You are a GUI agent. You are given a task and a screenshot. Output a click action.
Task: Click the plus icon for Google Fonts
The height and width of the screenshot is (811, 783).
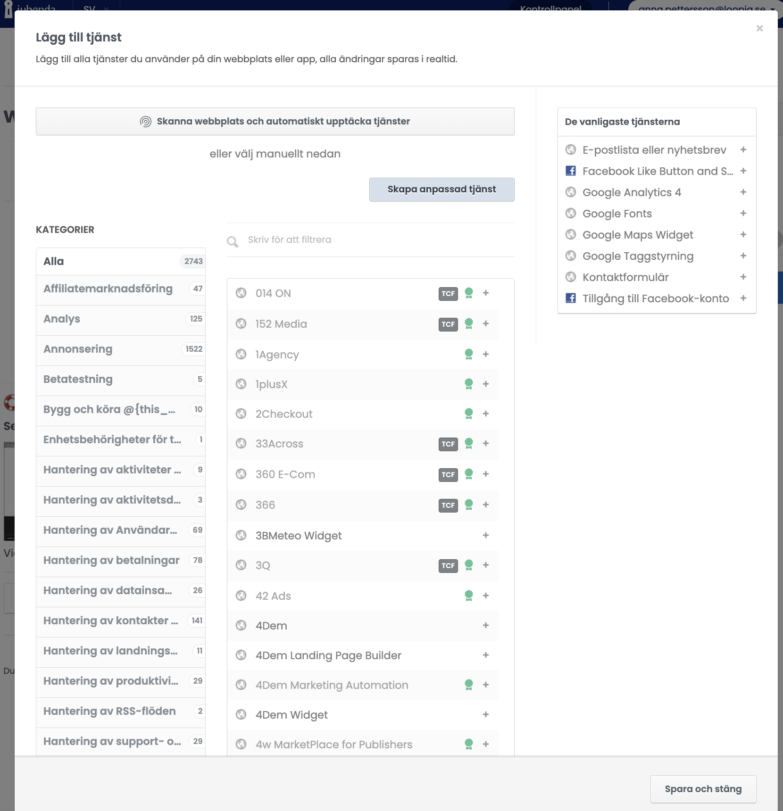coord(743,213)
